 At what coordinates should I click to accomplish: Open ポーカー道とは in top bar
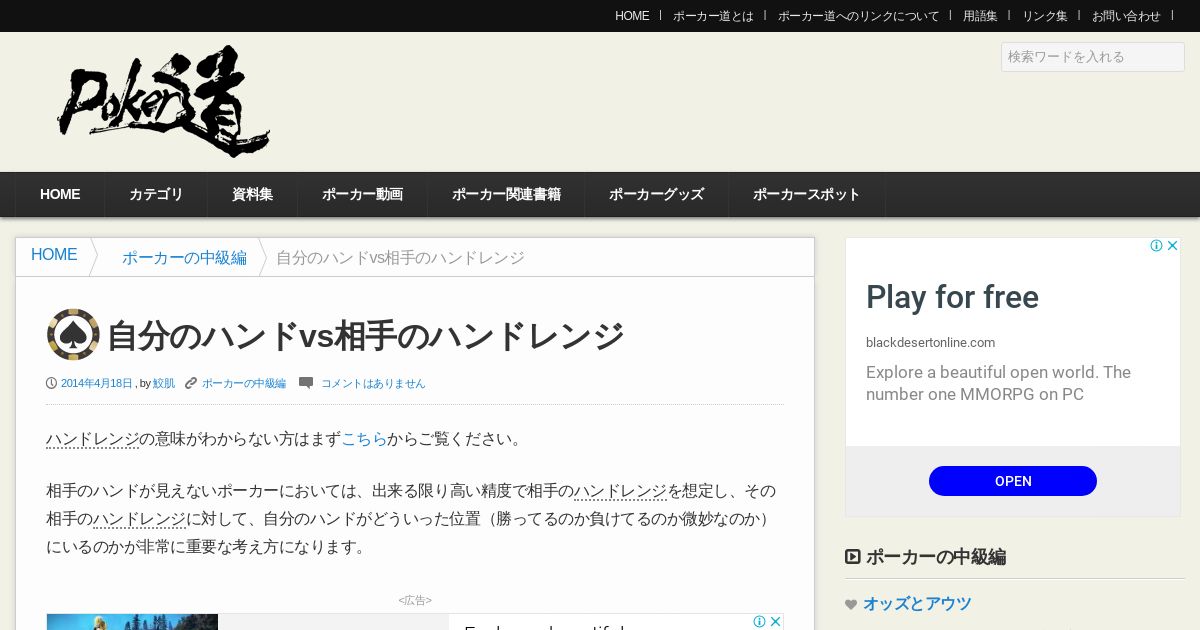[x=713, y=16]
